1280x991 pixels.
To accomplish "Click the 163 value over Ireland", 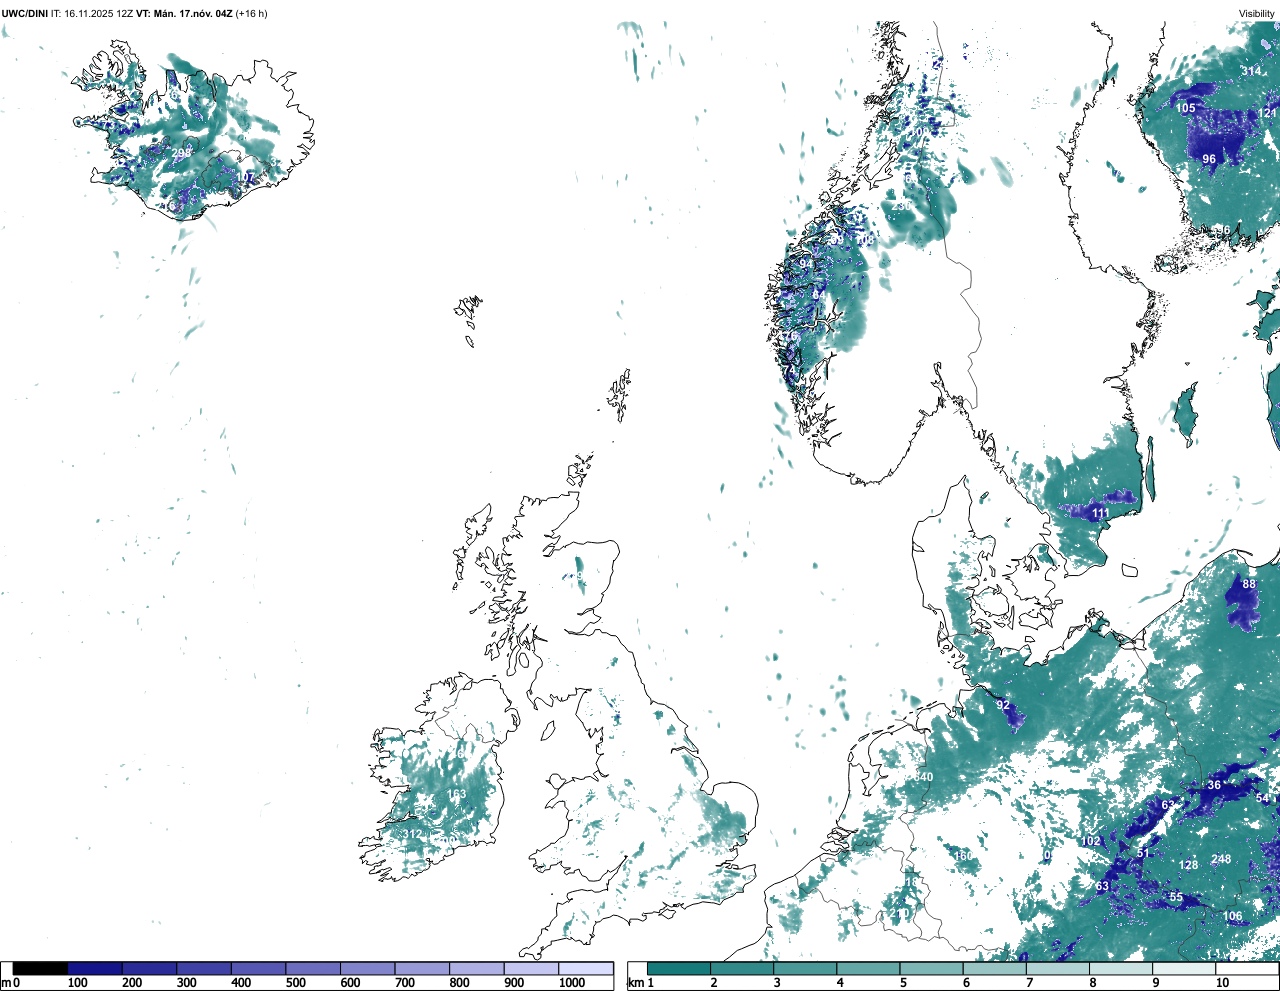I will click(x=456, y=795).
